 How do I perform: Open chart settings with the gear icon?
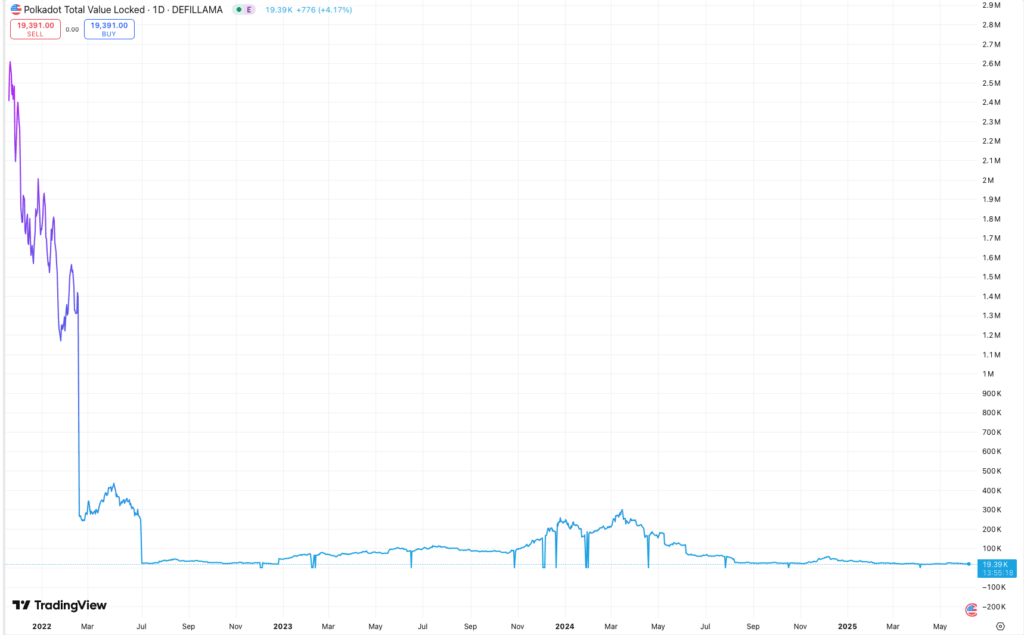pyautogui.click(x=1000, y=626)
